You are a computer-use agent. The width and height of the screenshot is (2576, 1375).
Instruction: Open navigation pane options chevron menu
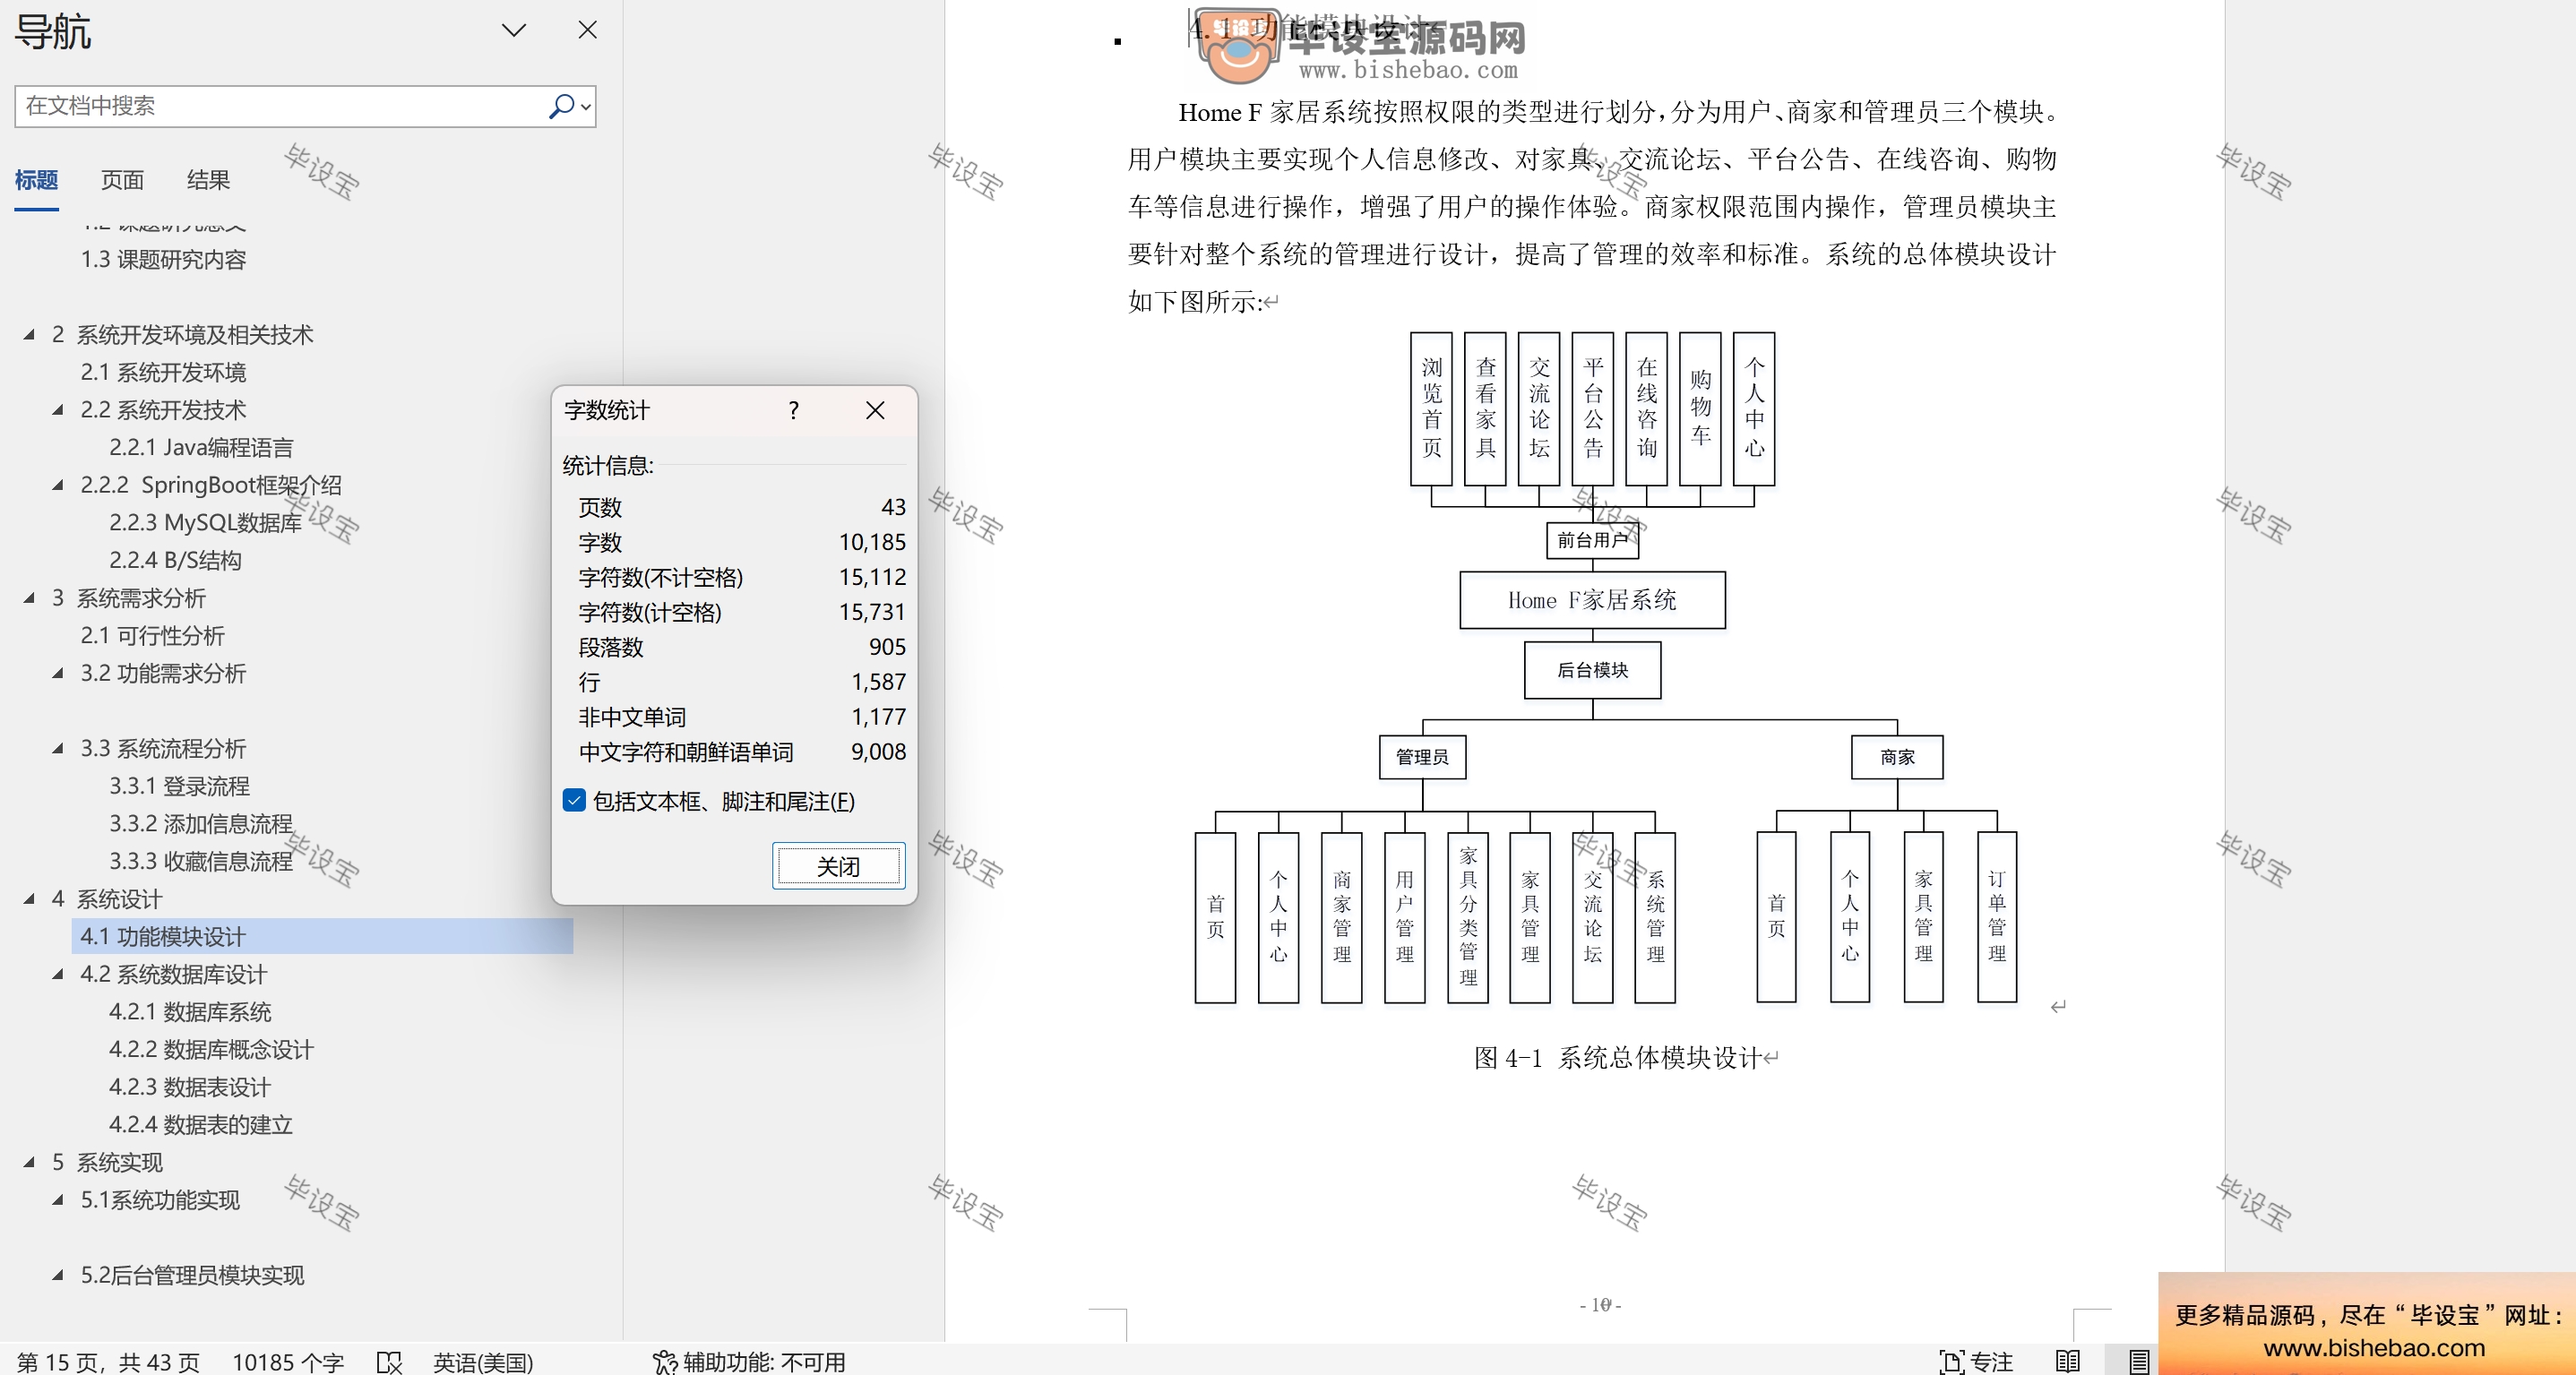click(514, 30)
